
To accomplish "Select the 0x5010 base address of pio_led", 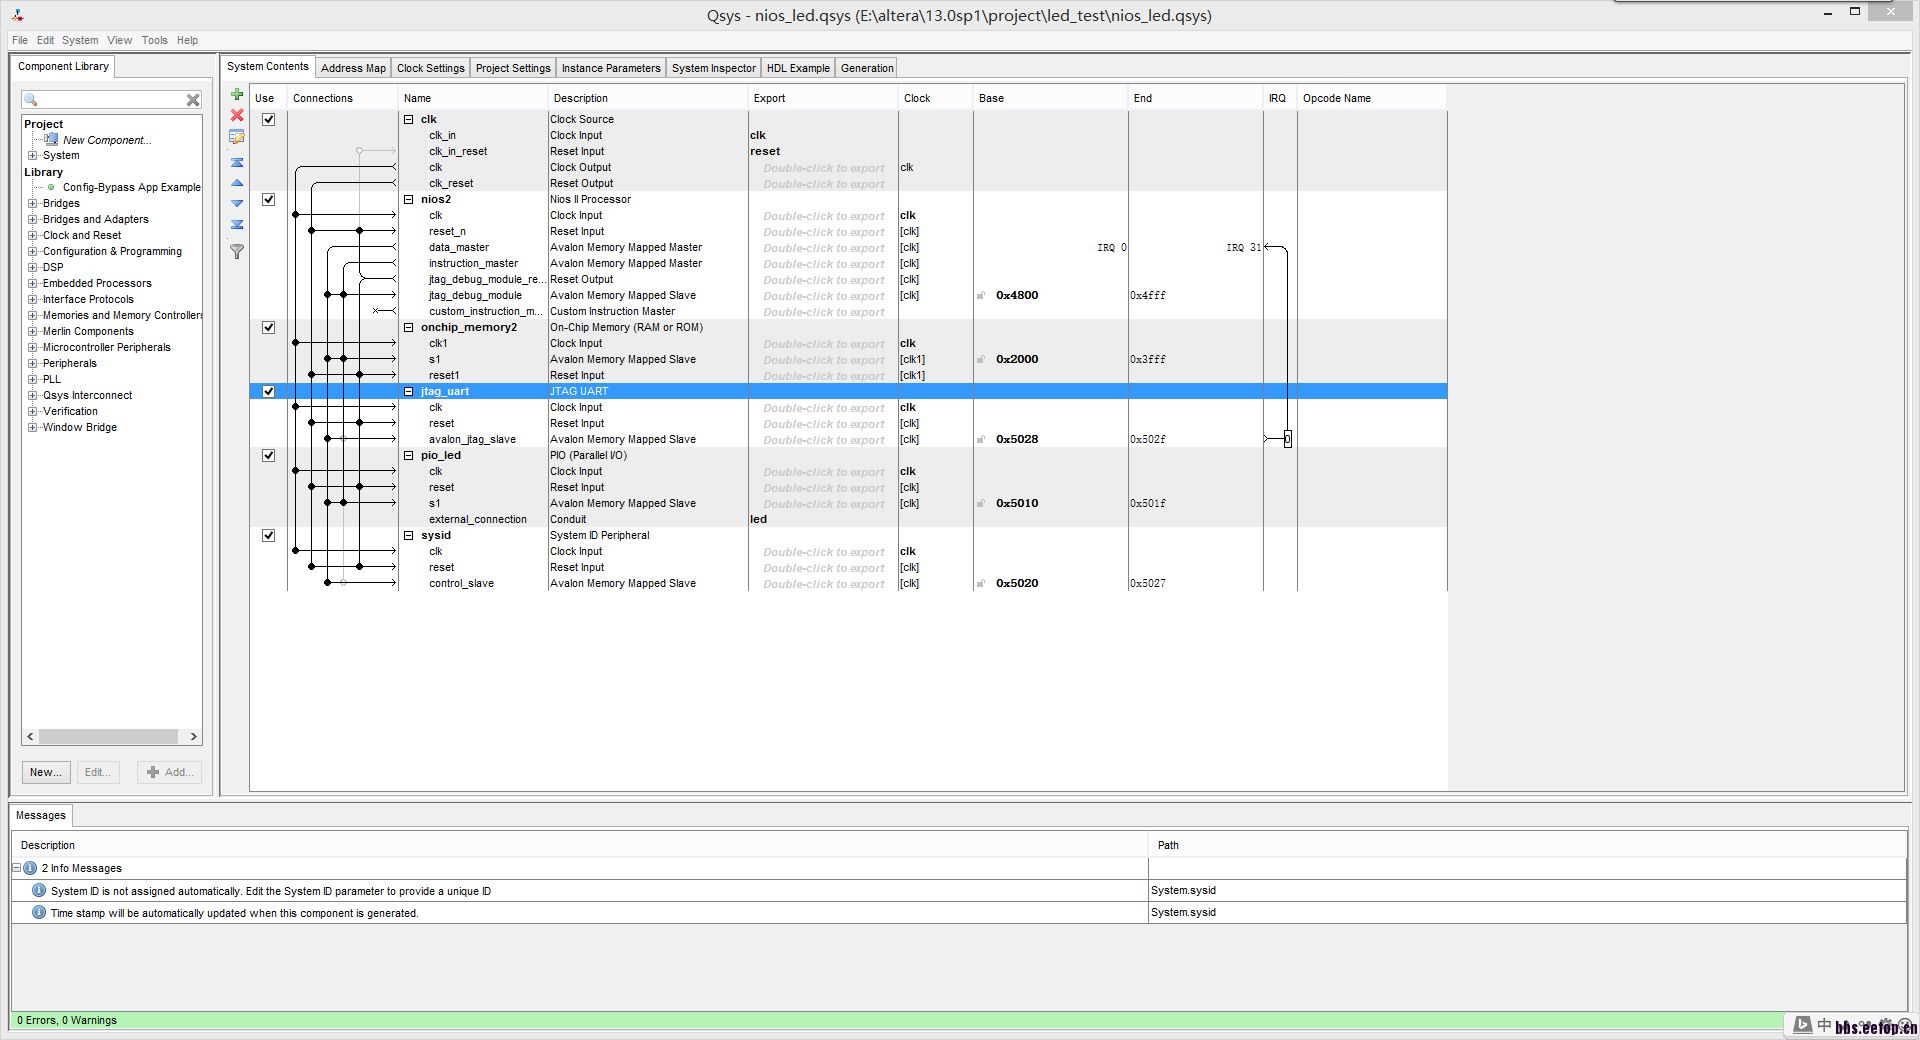I will (x=1017, y=503).
